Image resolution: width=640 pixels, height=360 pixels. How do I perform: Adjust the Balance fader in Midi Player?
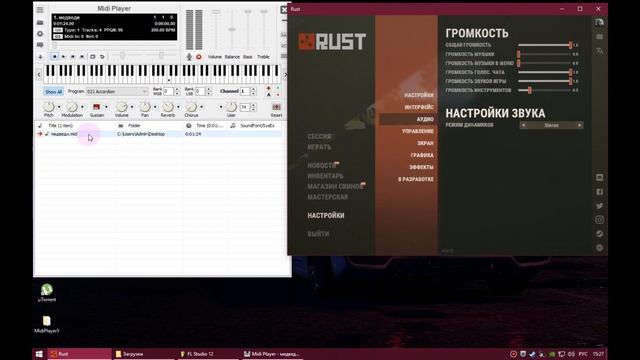click(232, 30)
